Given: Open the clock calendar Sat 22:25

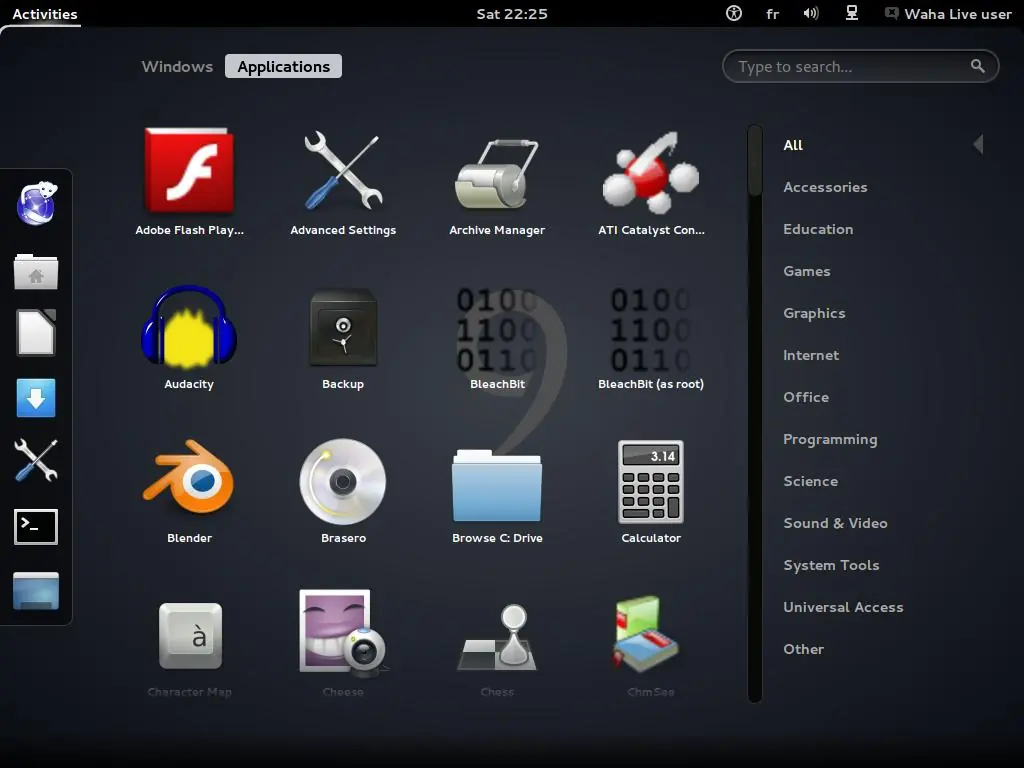Looking at the screenshot, I should [x=512, y=14].
